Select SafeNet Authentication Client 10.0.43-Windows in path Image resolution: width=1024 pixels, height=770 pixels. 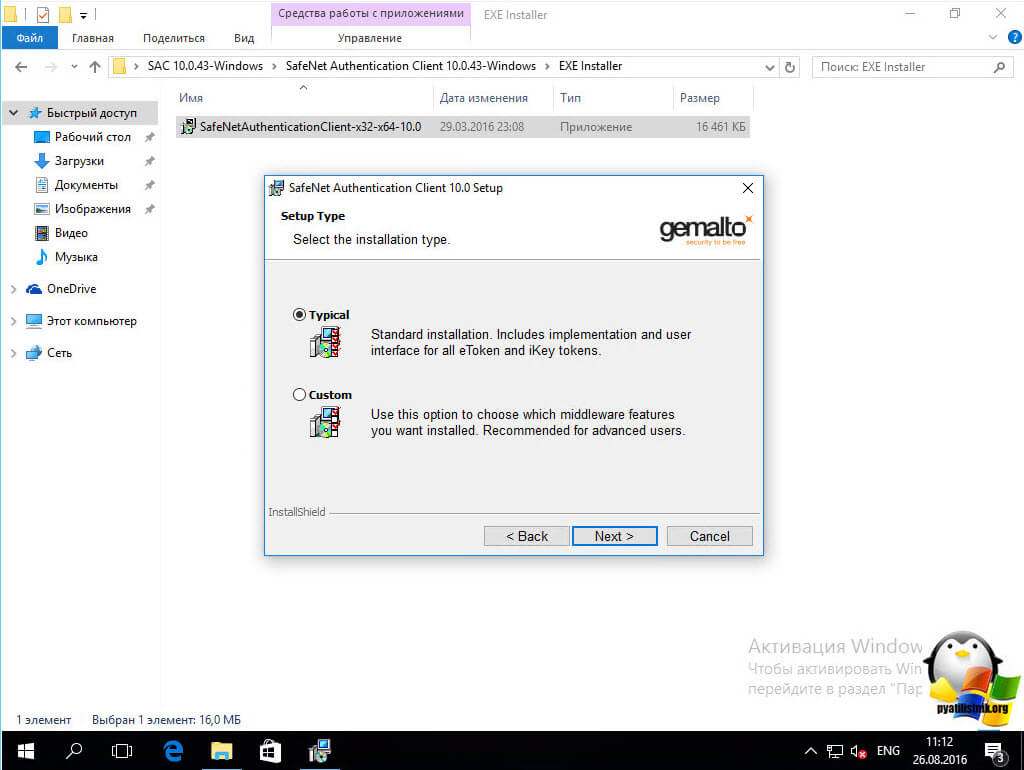click(411, 66)
